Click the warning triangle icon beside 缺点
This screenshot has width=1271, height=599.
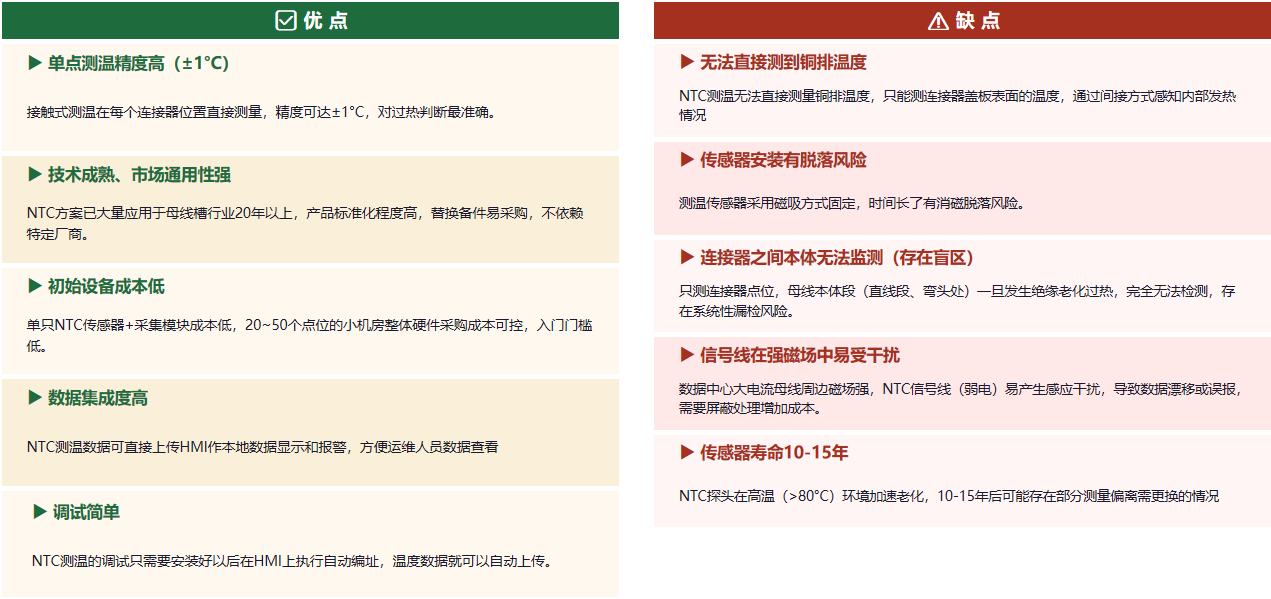click(x=937, y=21)
